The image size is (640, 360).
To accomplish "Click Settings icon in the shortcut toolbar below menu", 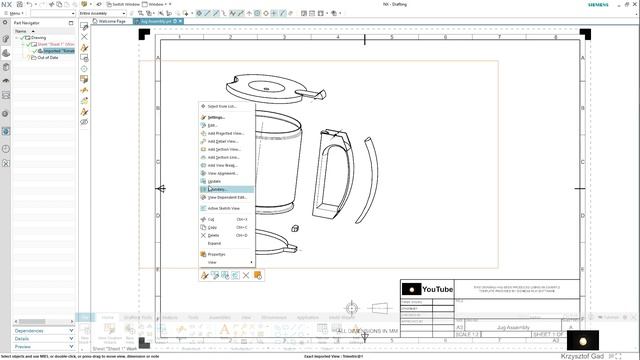I will [x=204, y=276].
